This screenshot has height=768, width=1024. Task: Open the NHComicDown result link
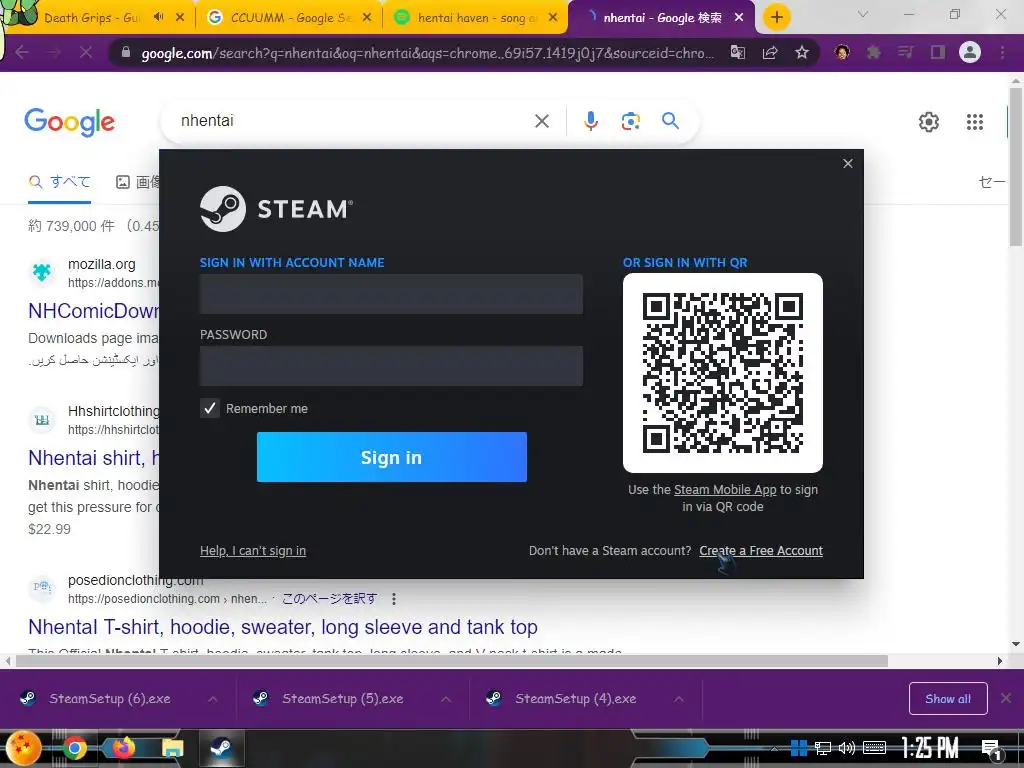point(93,311)
